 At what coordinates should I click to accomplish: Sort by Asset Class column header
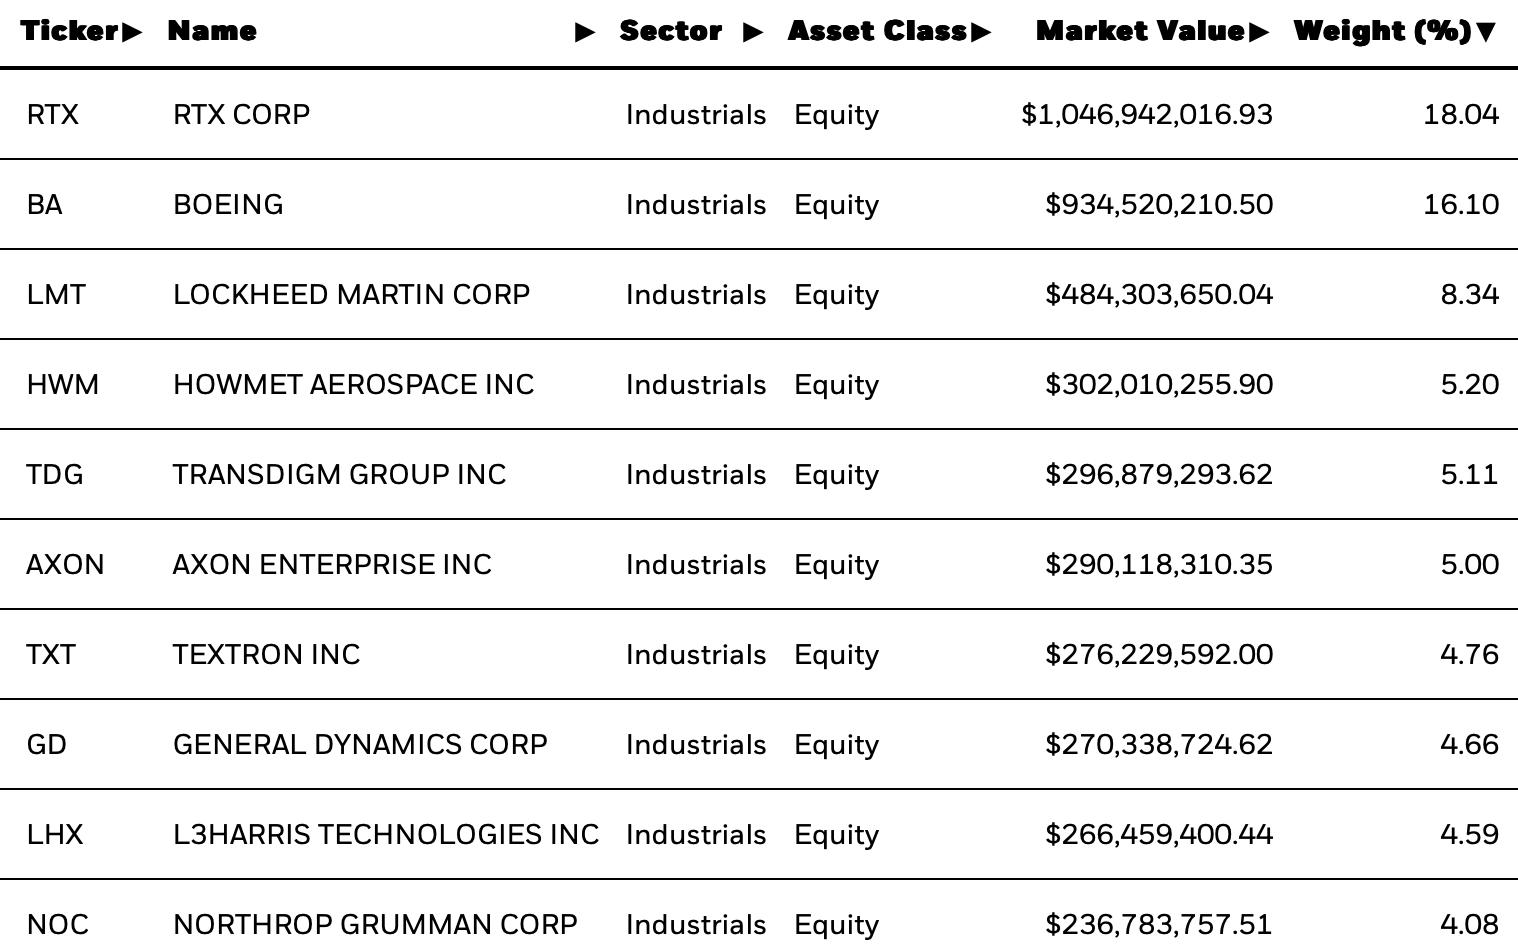[877, 31]
